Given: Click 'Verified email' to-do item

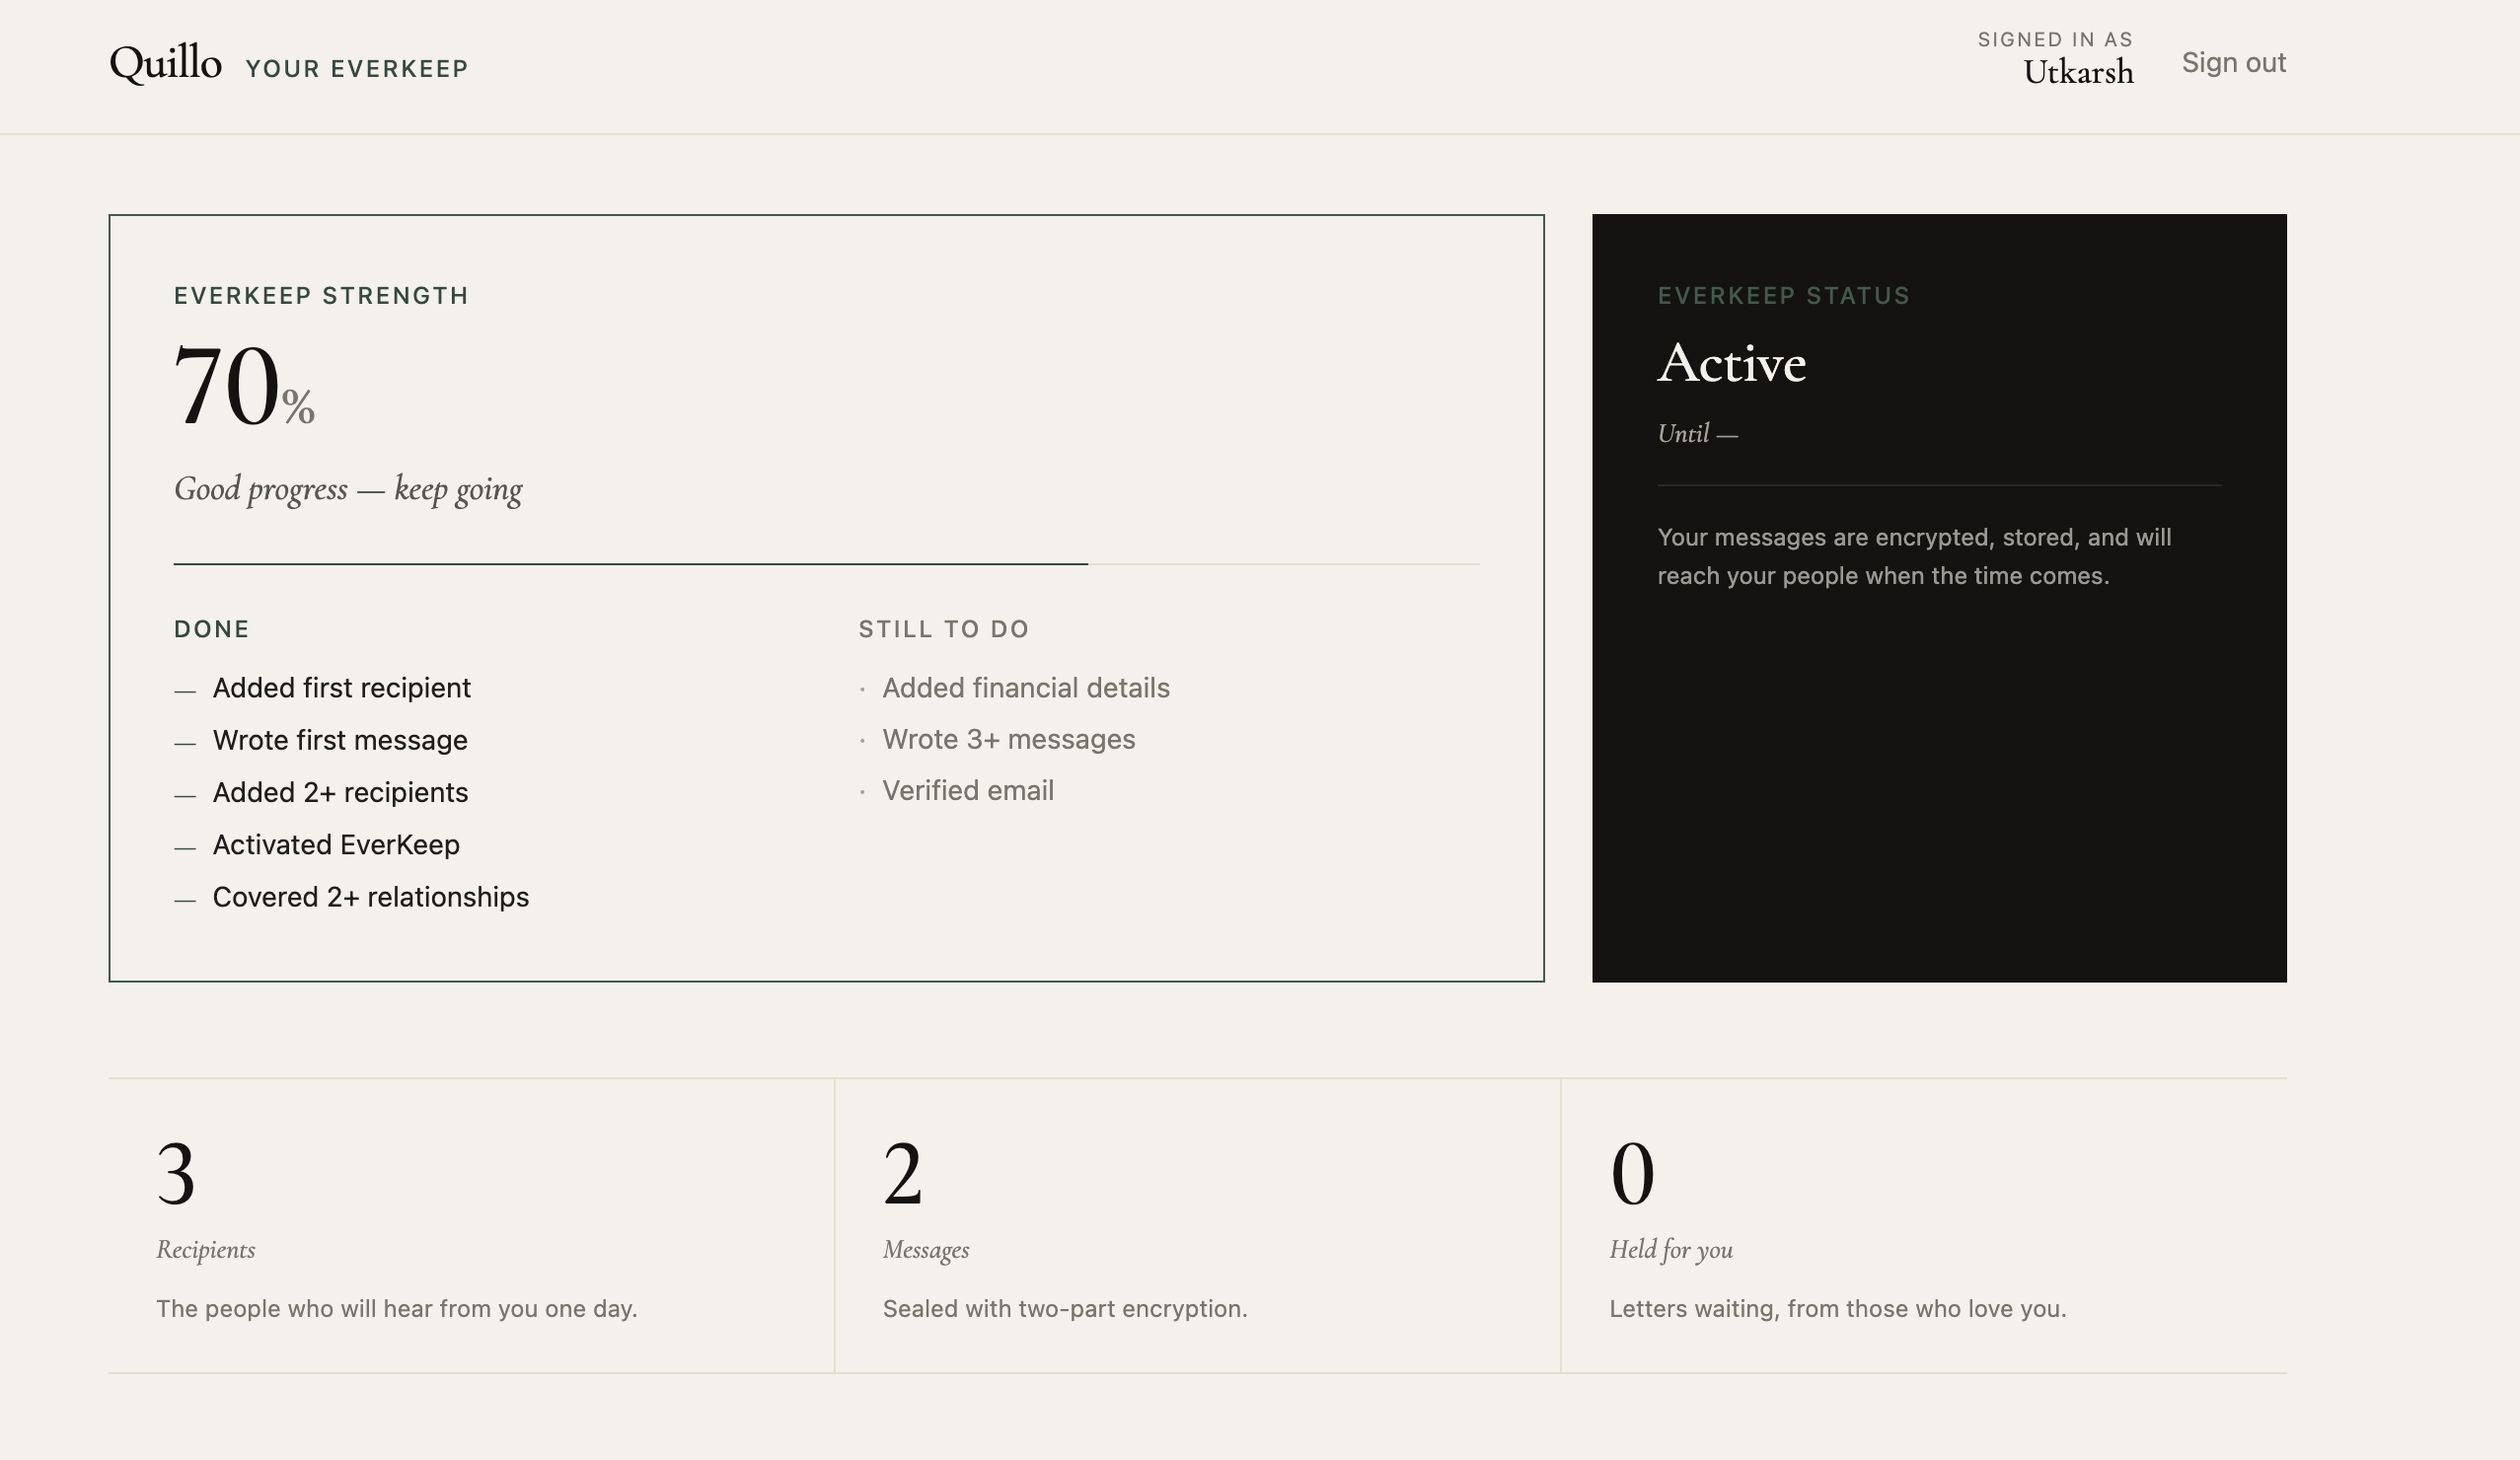Looking at the screenshot, I should point(967,790).
